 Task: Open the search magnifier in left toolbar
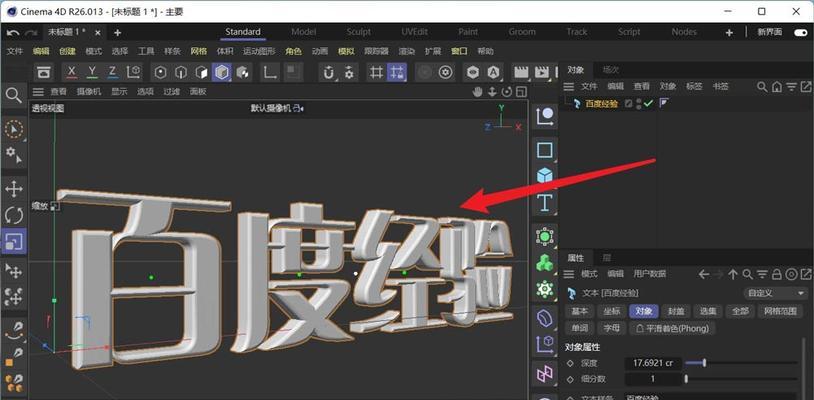pyautogui.click(x=13, y=95)
